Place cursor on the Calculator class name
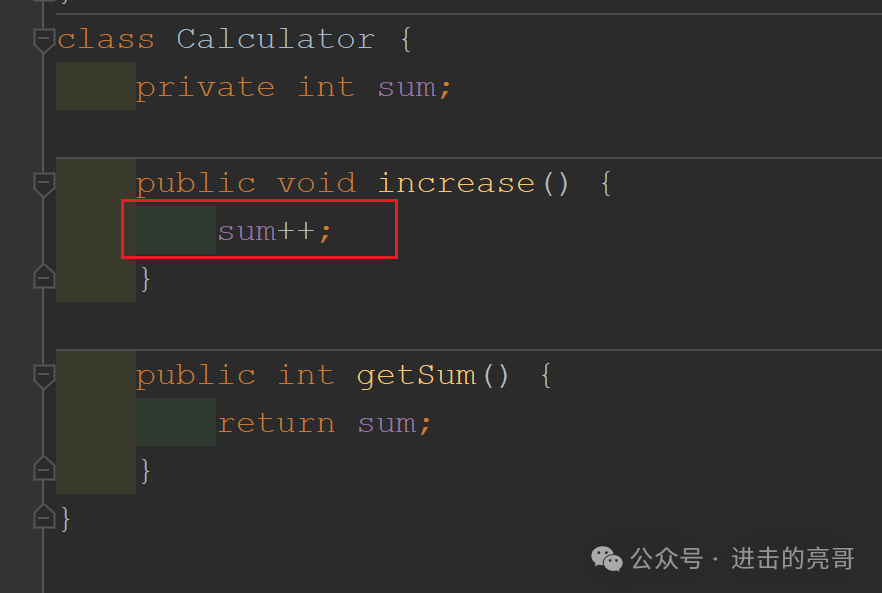882x593 pixels. coord(275,39)
